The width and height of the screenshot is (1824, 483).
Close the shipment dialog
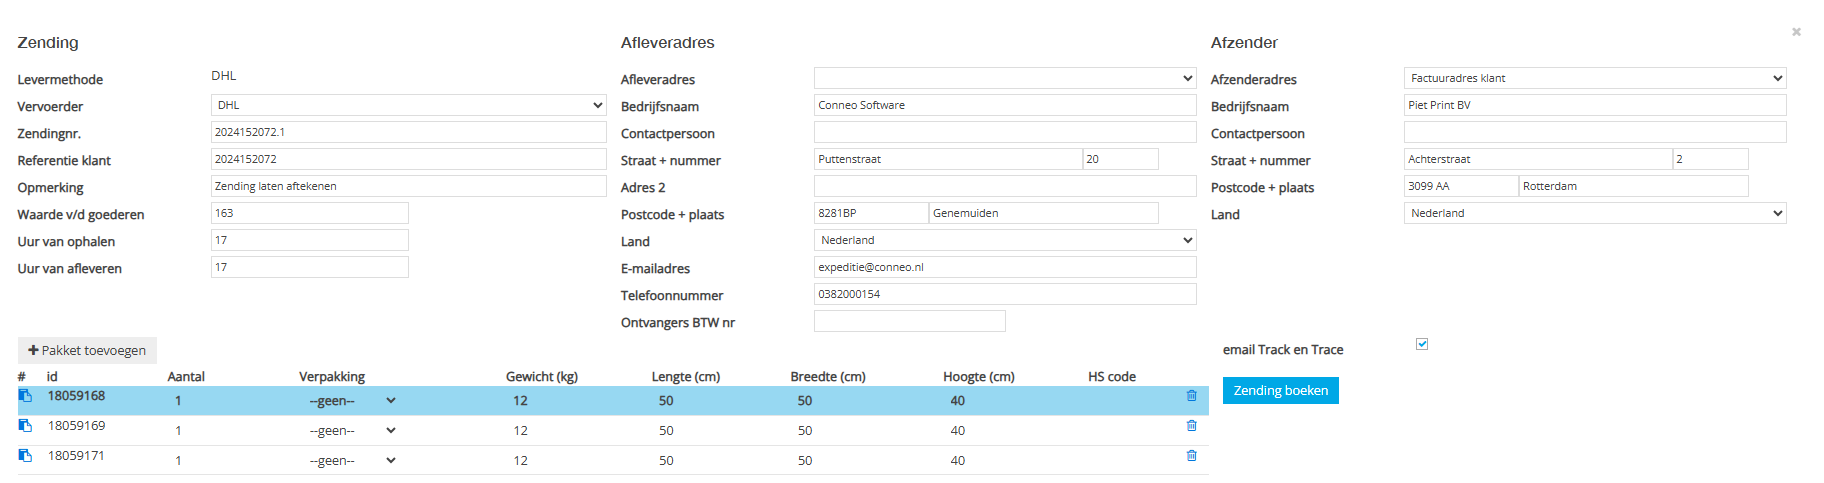[x=1796, y=32]
